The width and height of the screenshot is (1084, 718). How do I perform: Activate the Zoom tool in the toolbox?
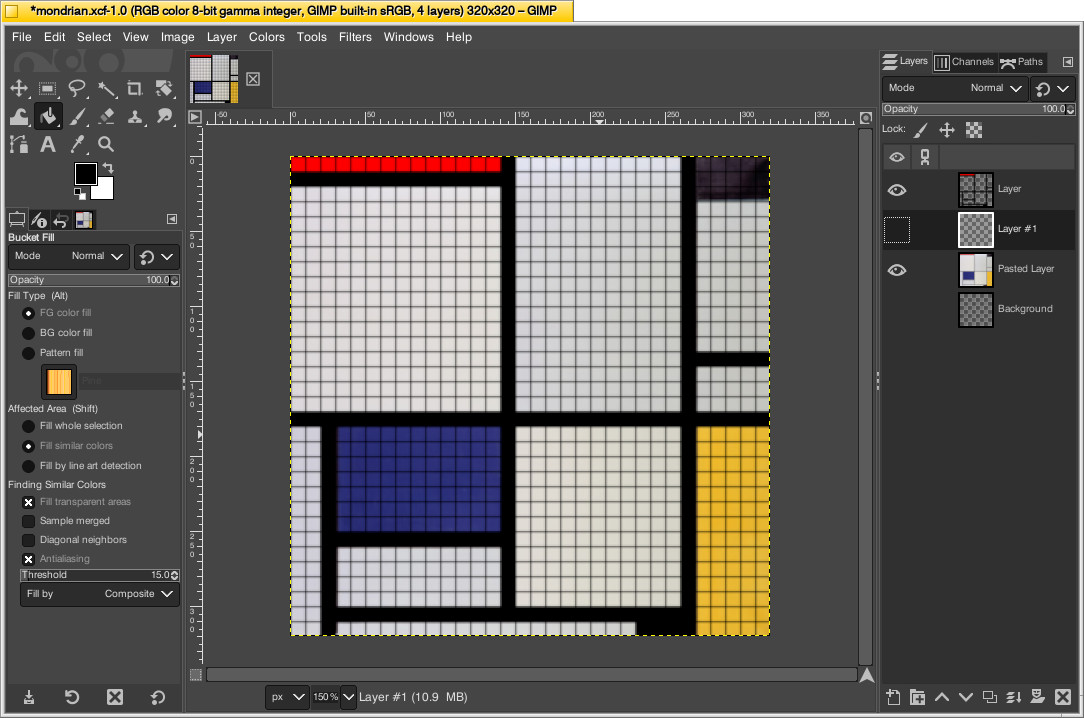(x=106, y=144)
